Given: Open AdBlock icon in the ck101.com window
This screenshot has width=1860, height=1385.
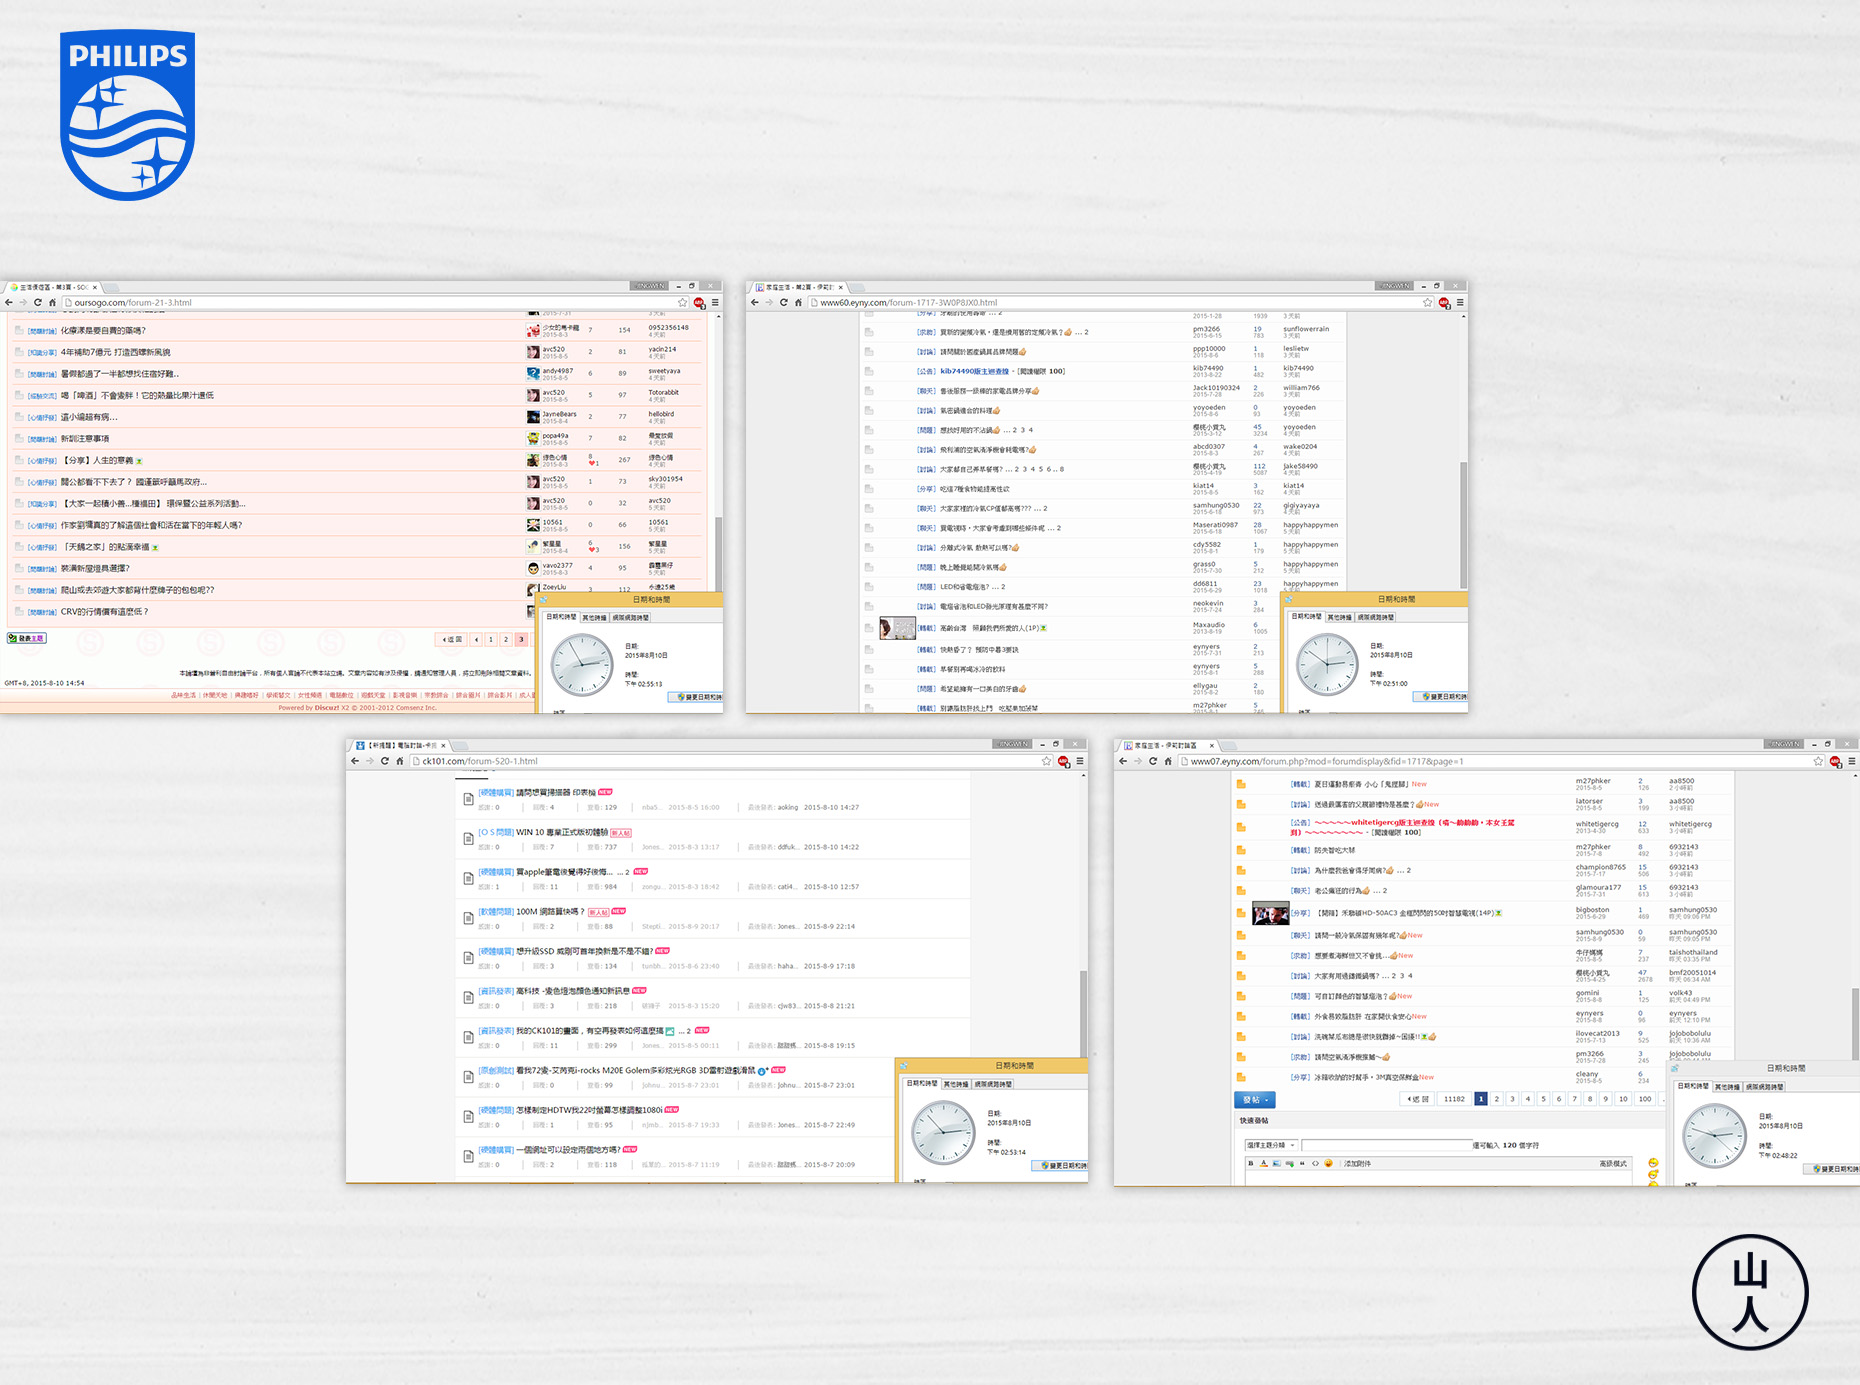Looking at the screenshot, I should coord(1064,761).
